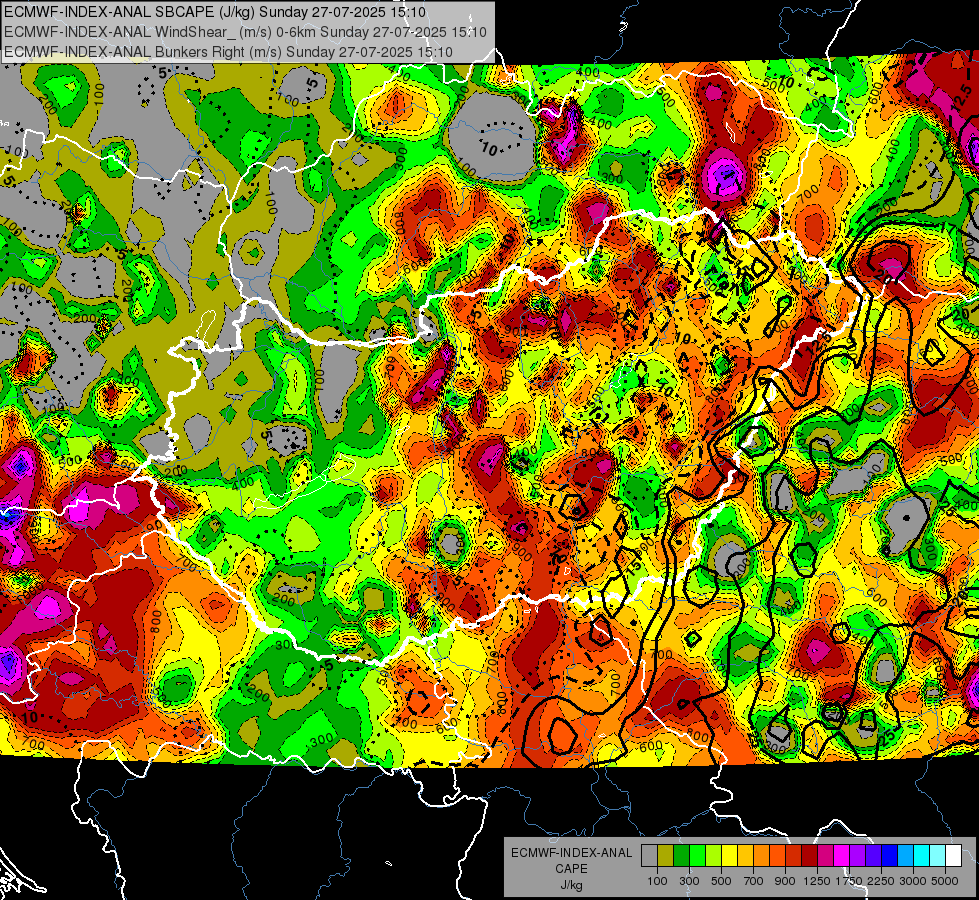The height and width of the screenshot is (900, 979).
Task: Pick the dark maroon swatch left of 1250
Action: (x=810, y=856)
